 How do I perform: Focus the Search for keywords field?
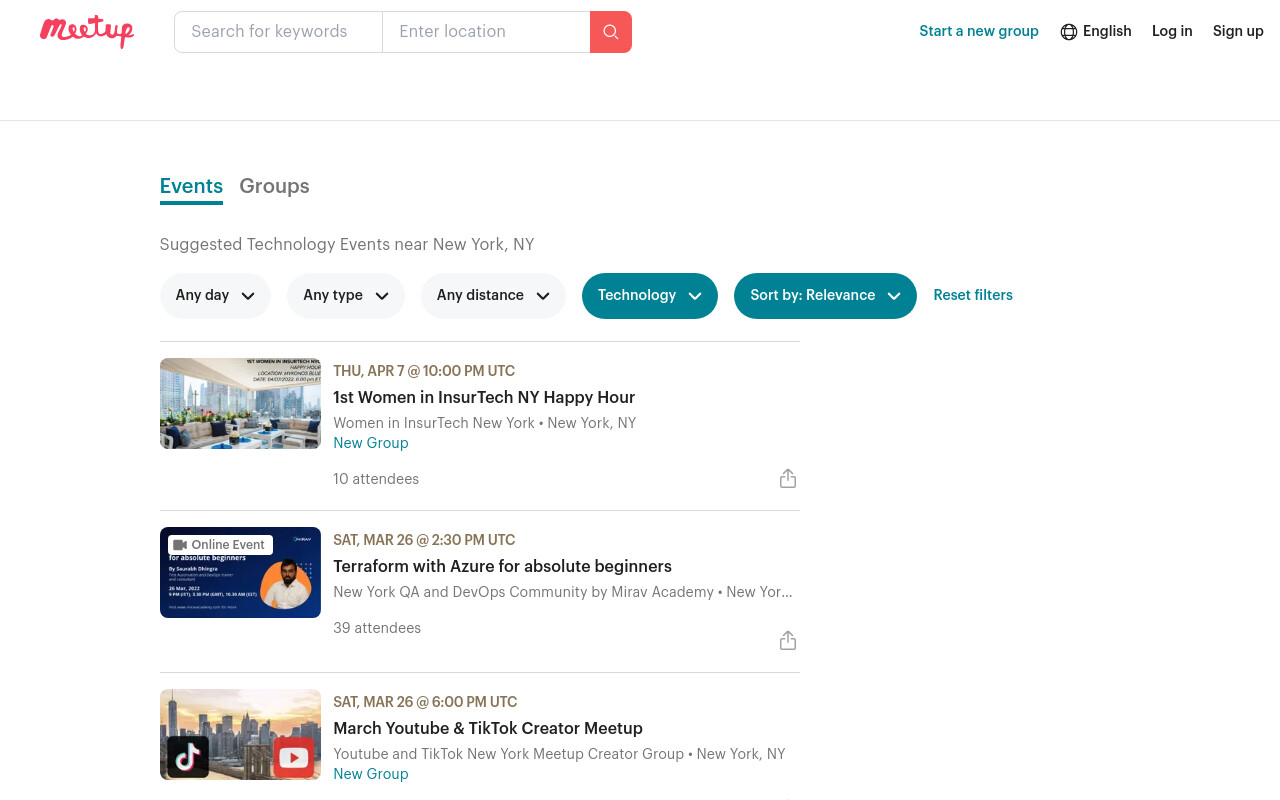tap(278, 32)
